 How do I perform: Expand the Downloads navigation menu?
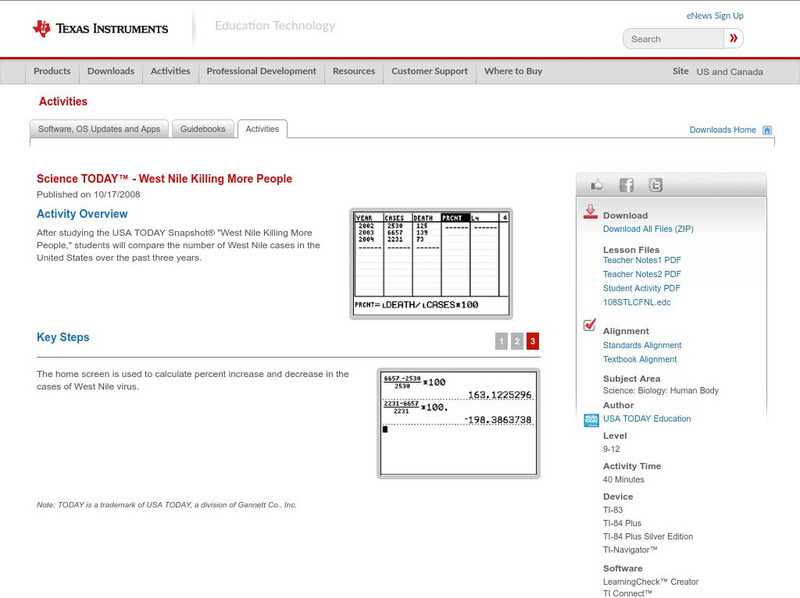point(110,72)
